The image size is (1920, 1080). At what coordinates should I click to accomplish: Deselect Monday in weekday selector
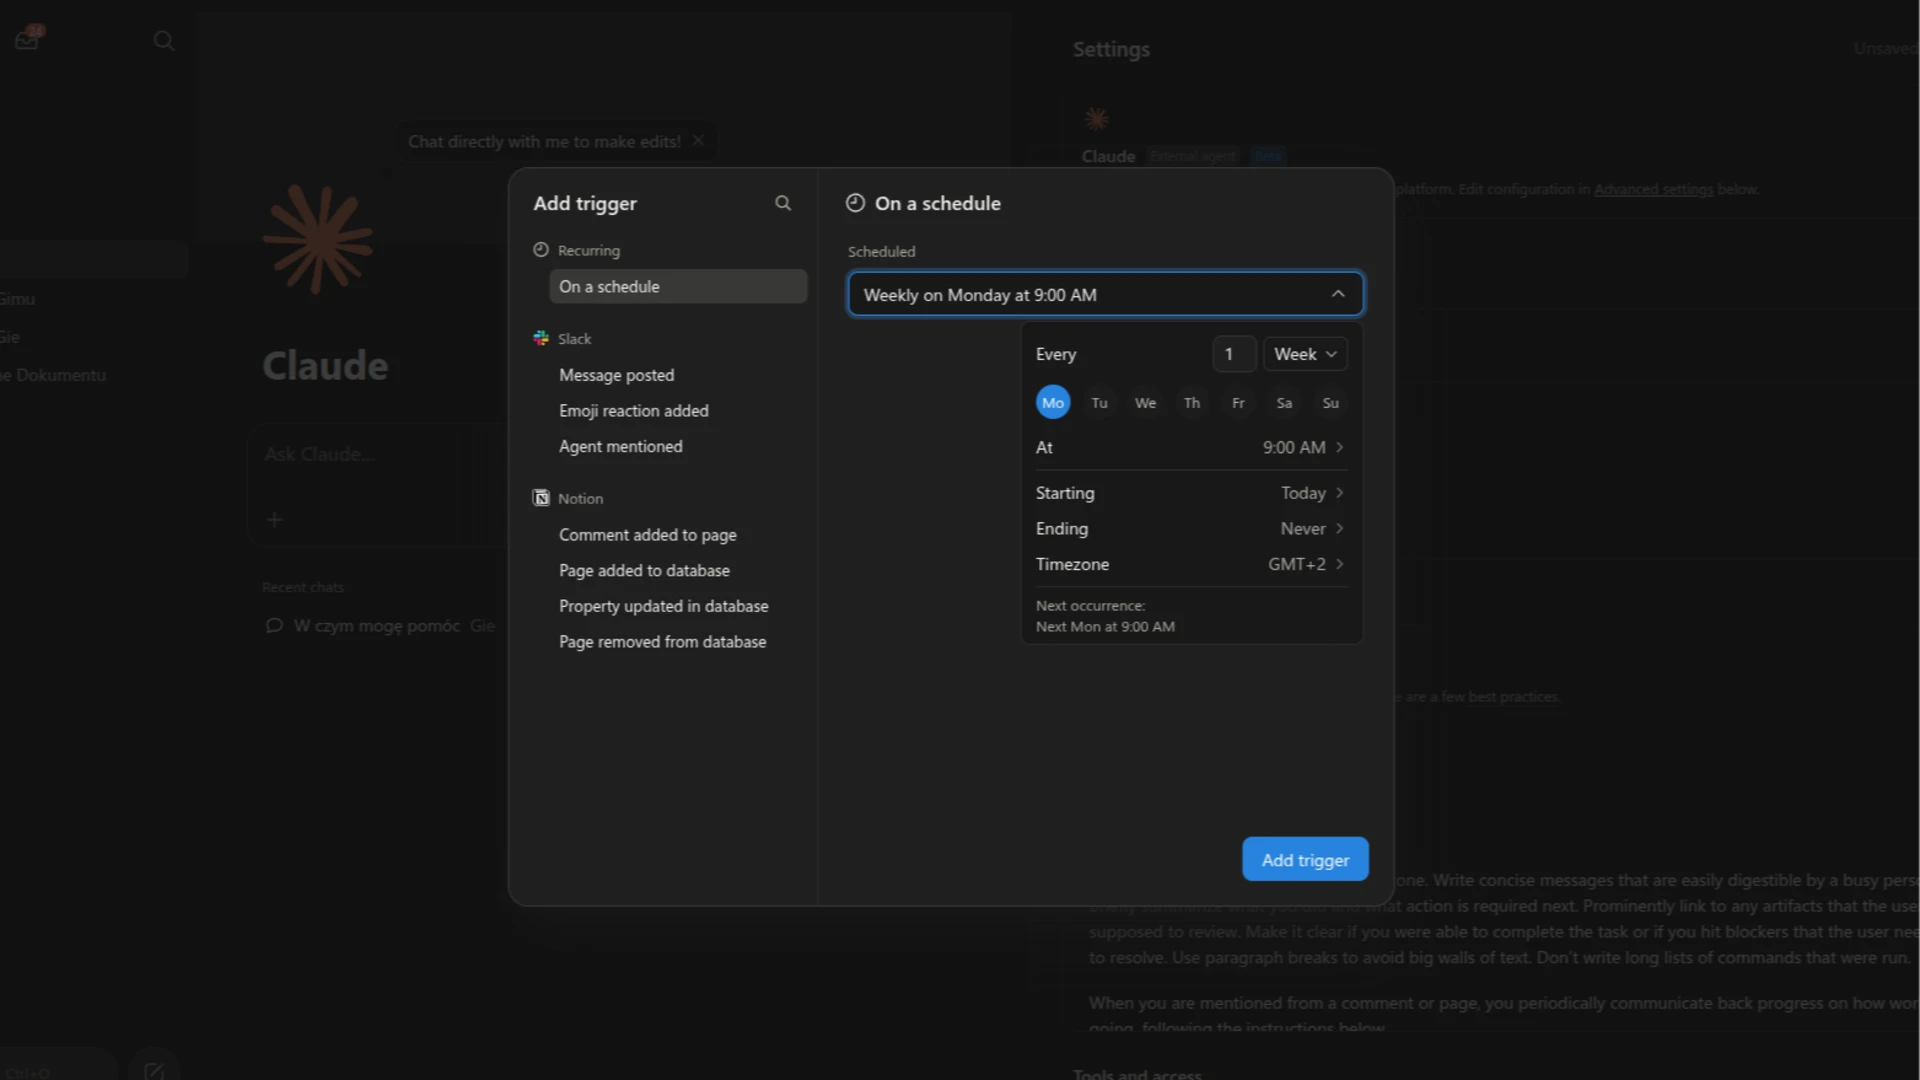coord(1053,402)
